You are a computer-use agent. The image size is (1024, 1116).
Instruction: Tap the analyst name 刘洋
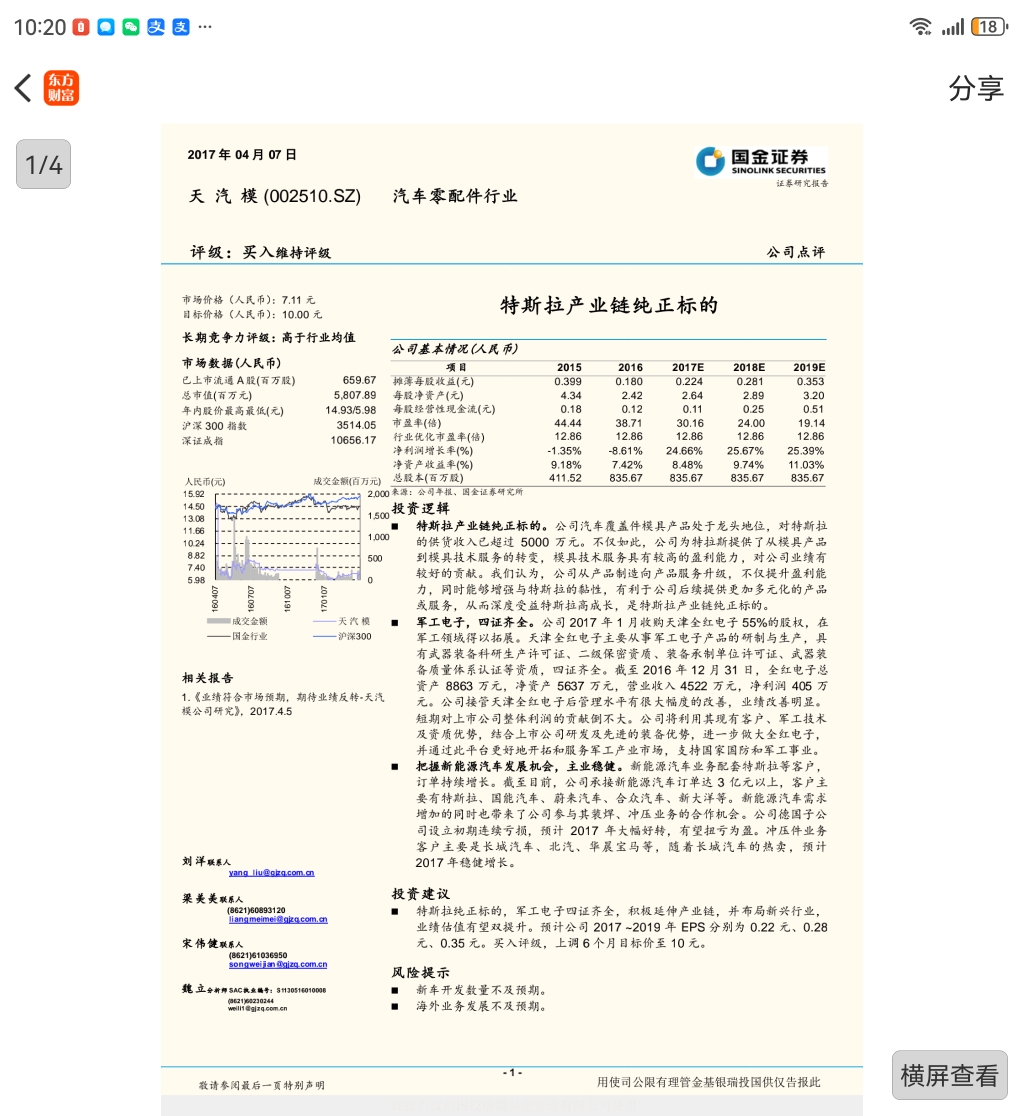194,861
